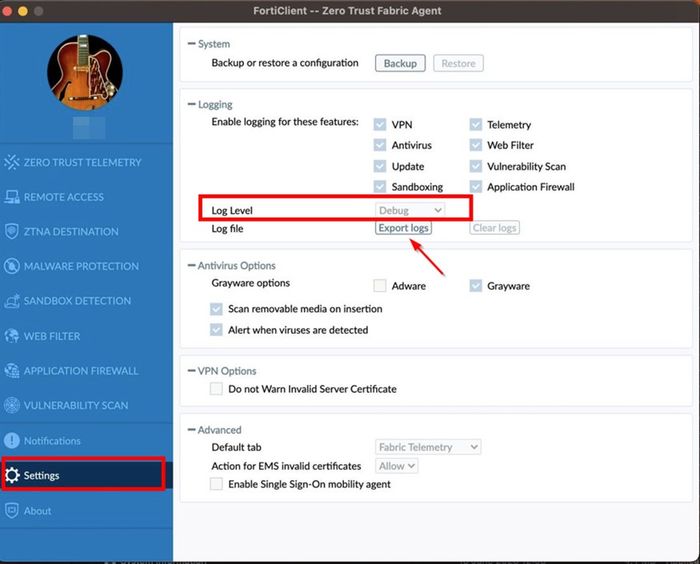700x564 pixels.
Task: Click the 'Log file' label
Action: [227, 228]
